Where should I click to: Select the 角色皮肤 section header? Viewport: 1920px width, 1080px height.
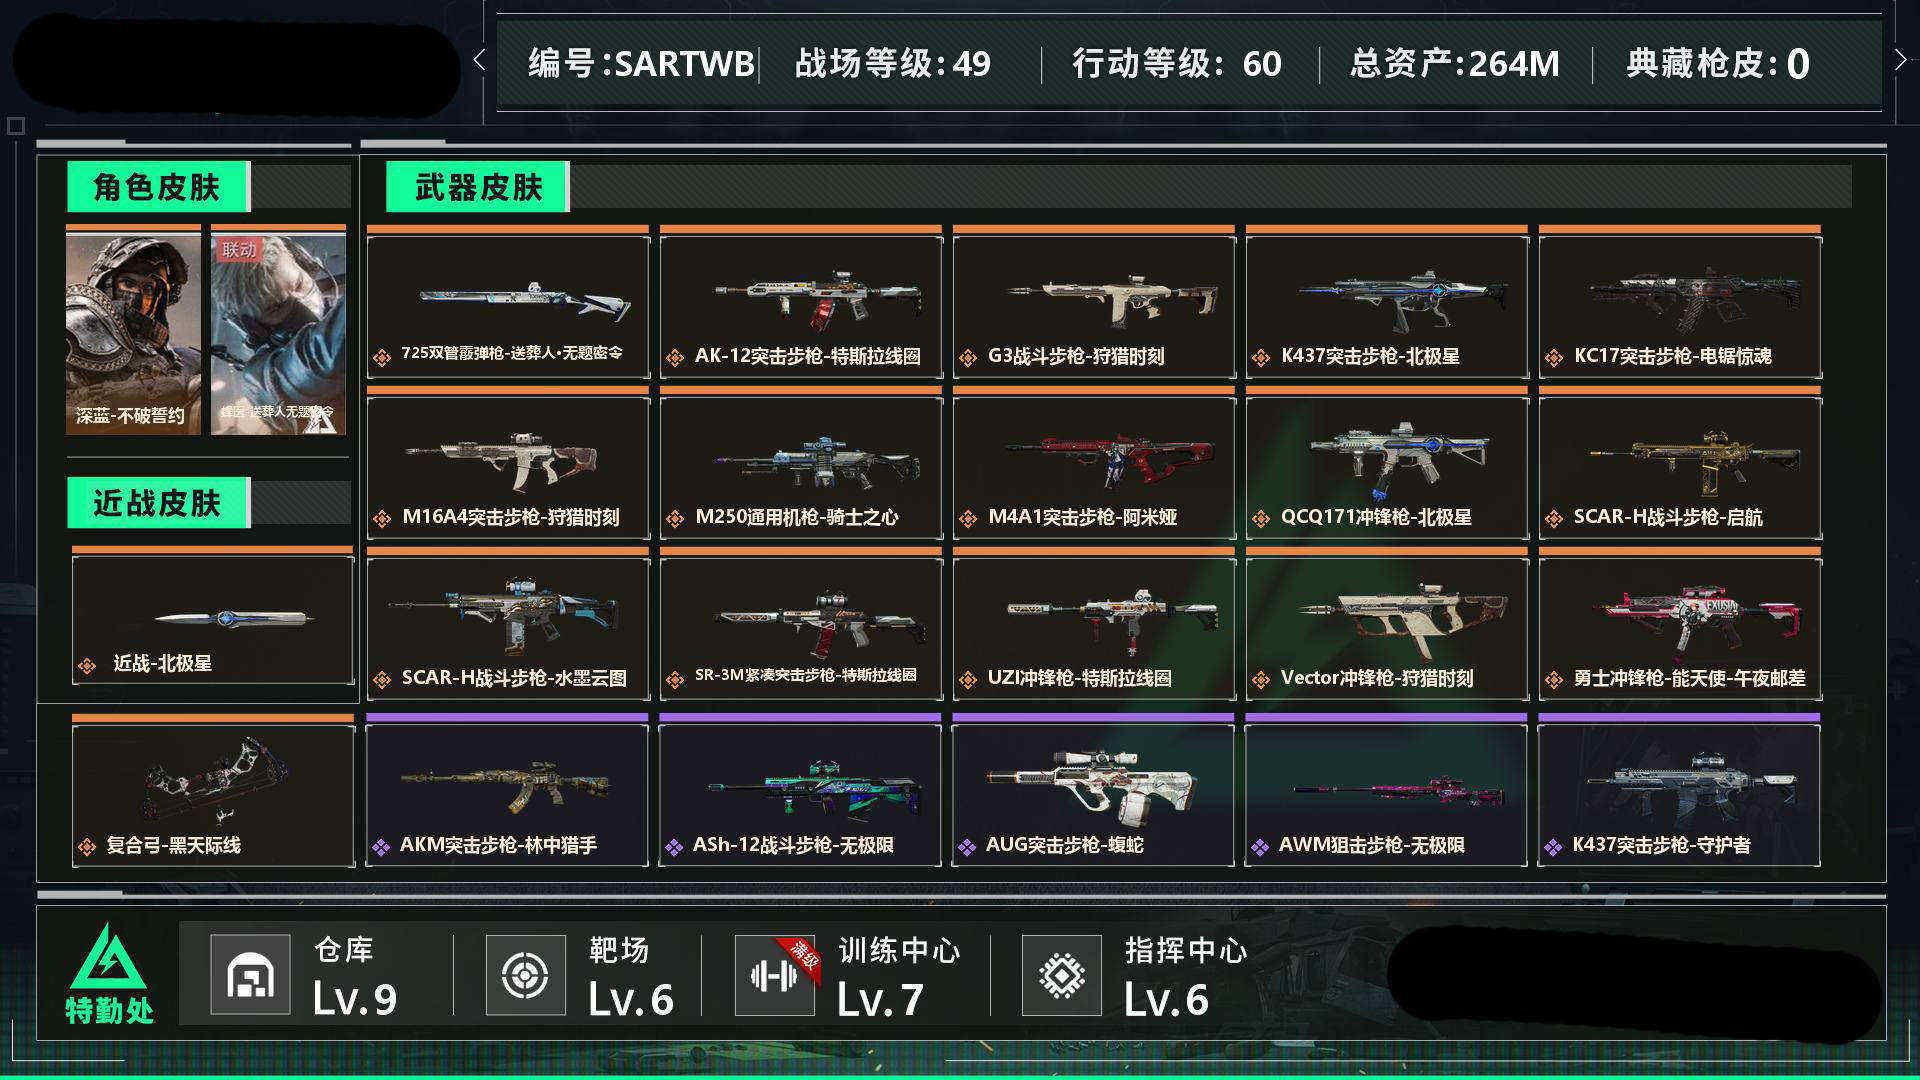pos(158,187)
